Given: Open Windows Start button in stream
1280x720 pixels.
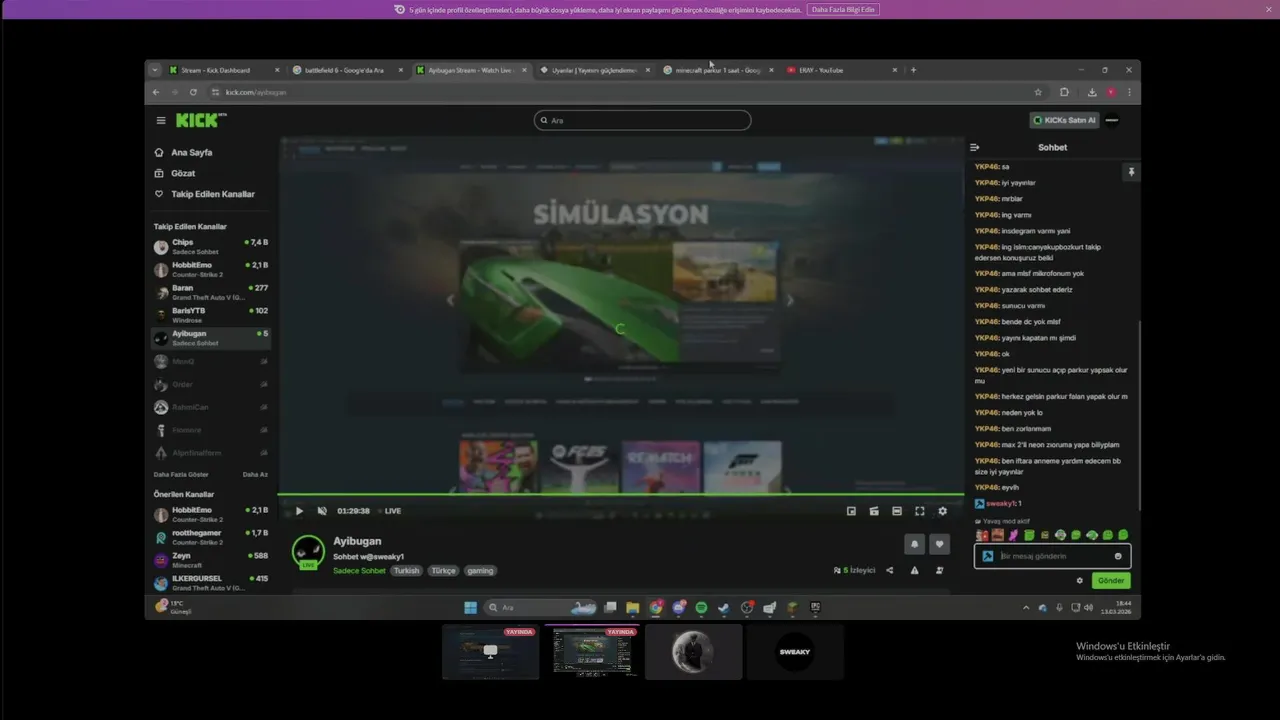Looking at the screenshot, I should (470, 607).
